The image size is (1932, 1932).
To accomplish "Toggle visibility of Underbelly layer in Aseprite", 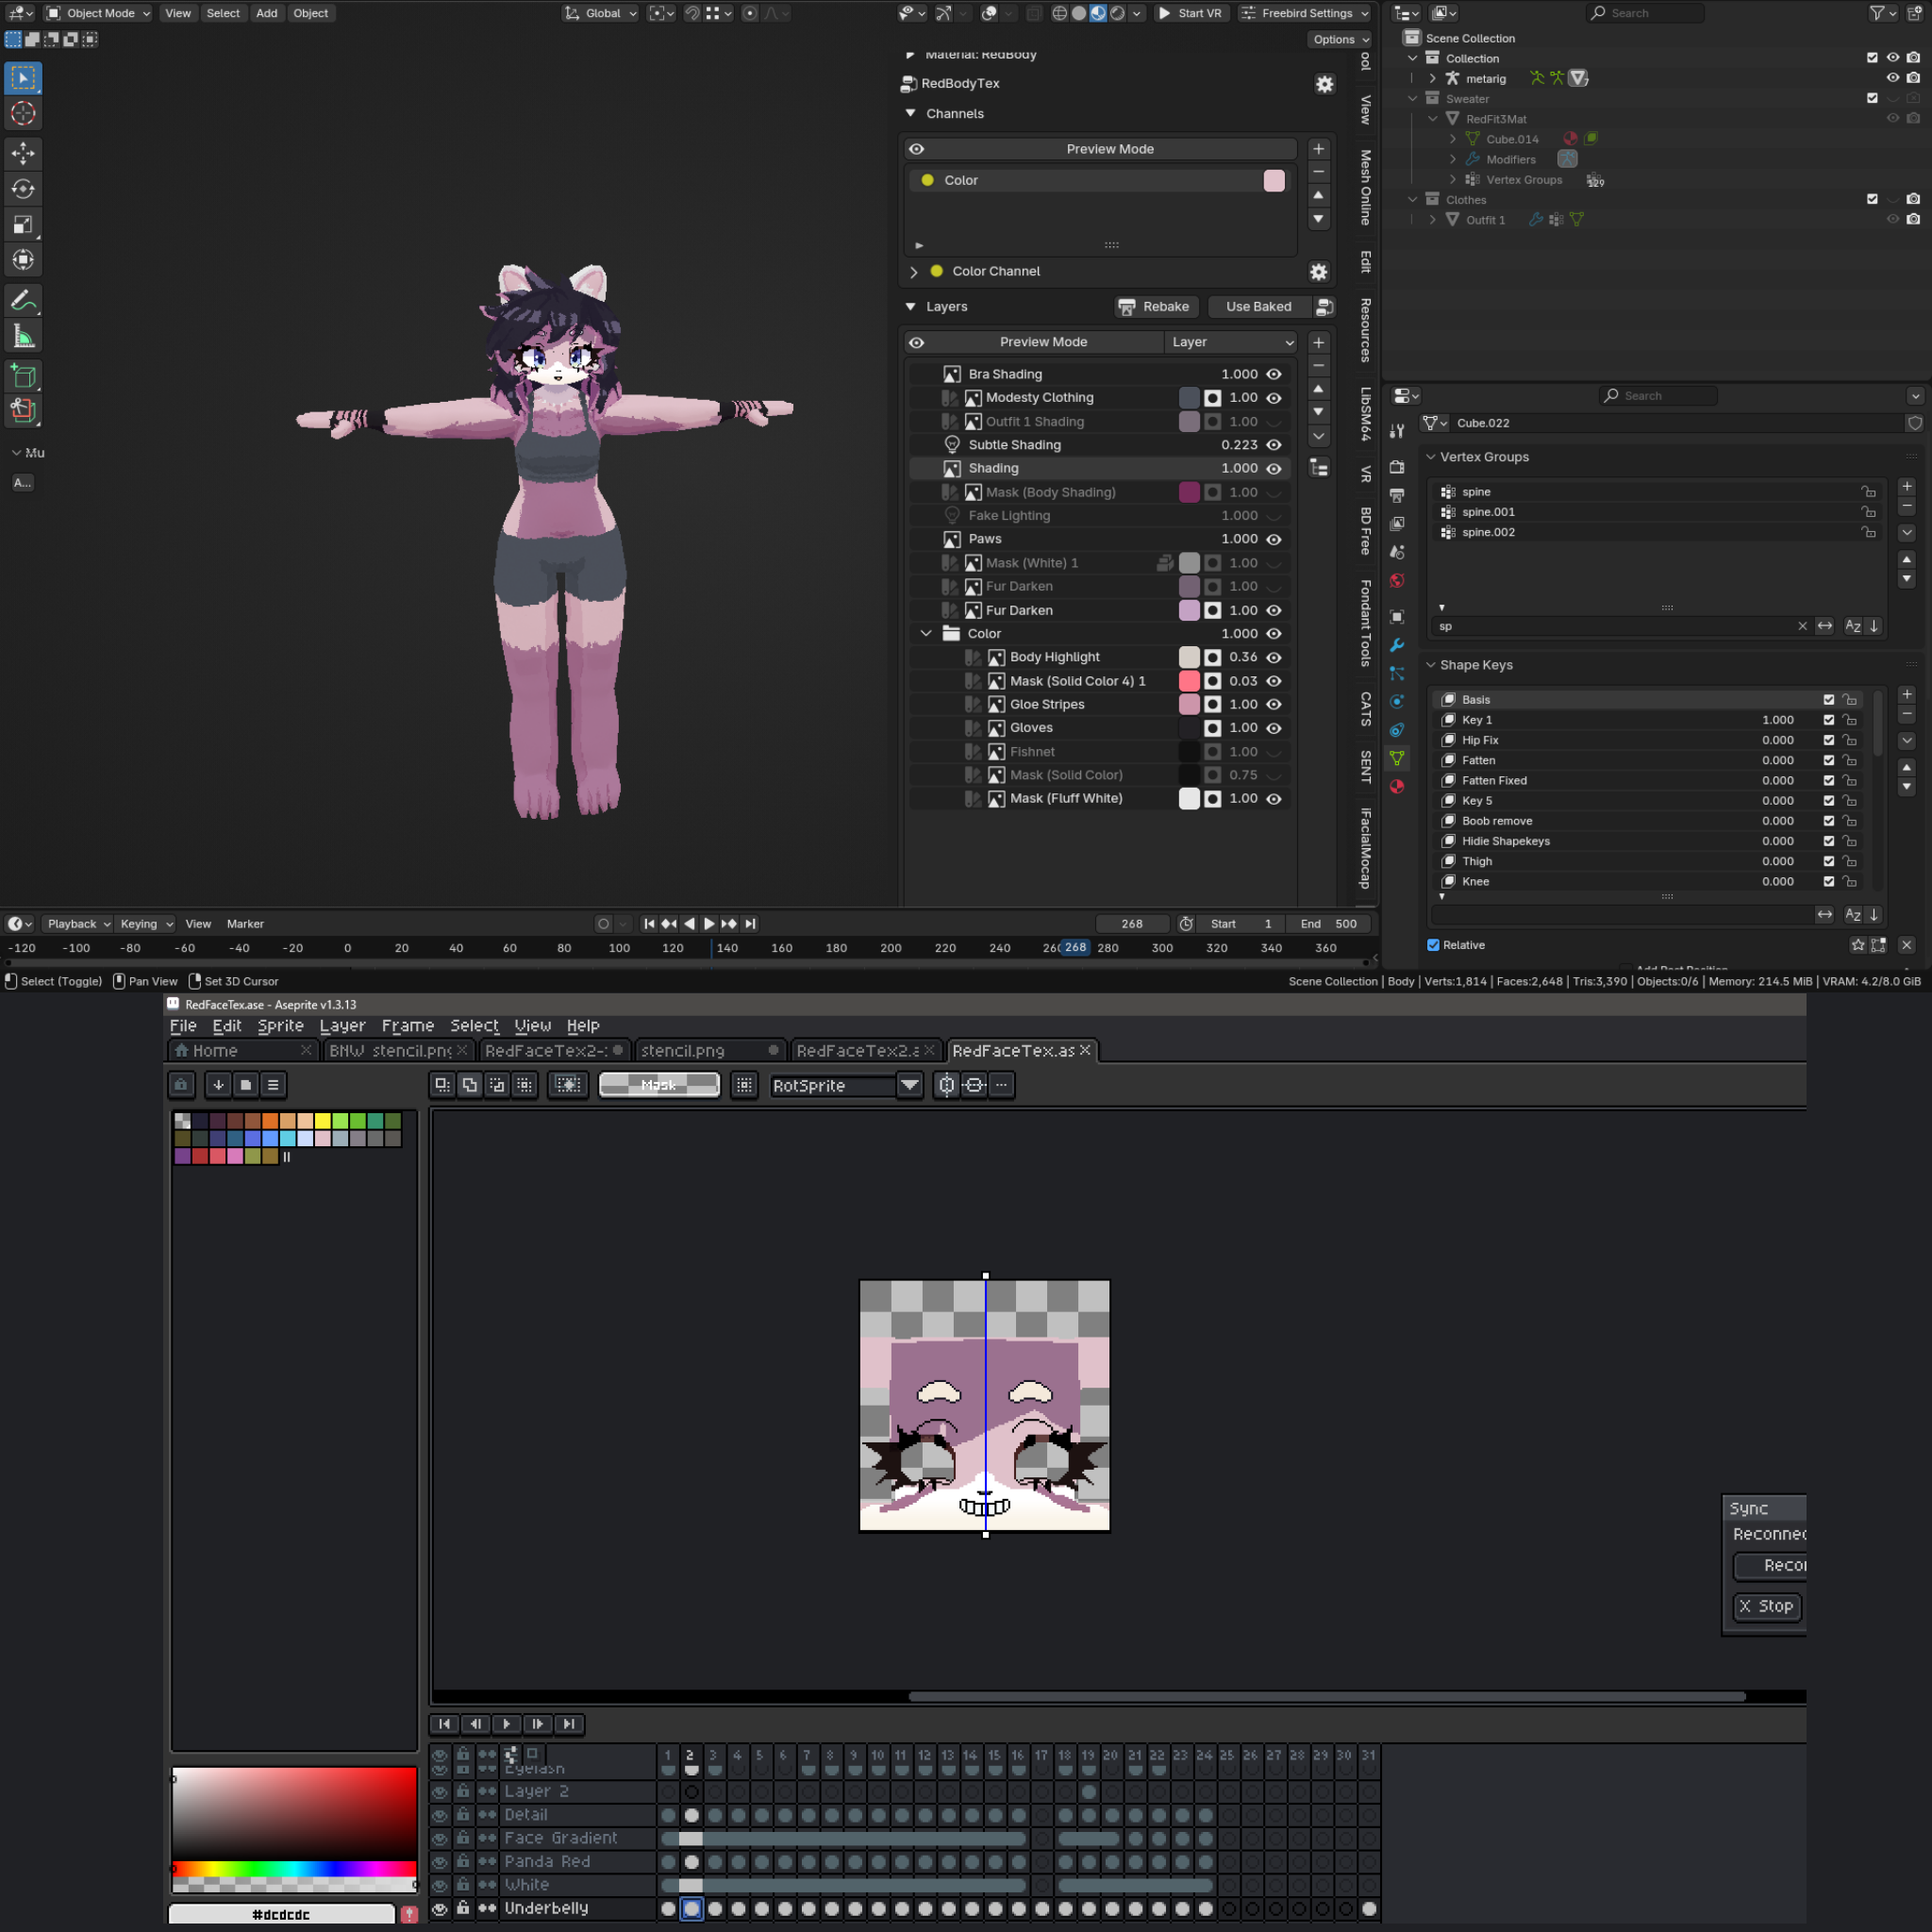I will click(439, 1909).
